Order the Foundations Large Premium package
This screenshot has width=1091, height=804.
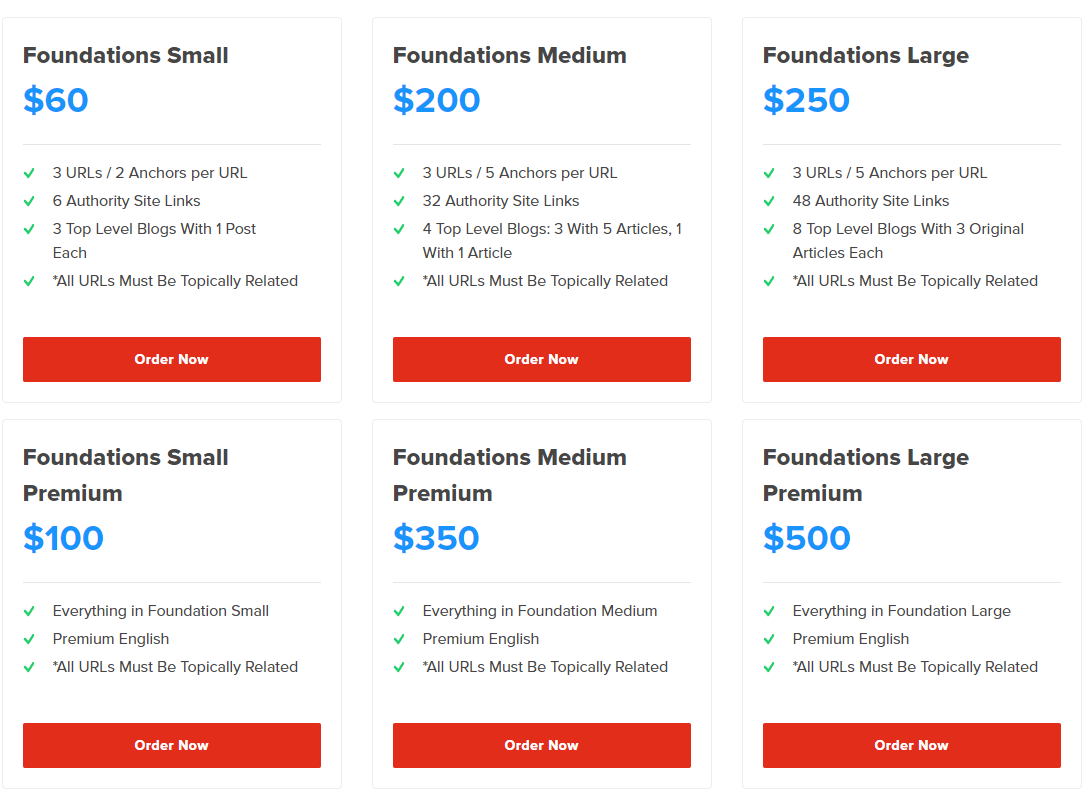click(x=911, y=746)
